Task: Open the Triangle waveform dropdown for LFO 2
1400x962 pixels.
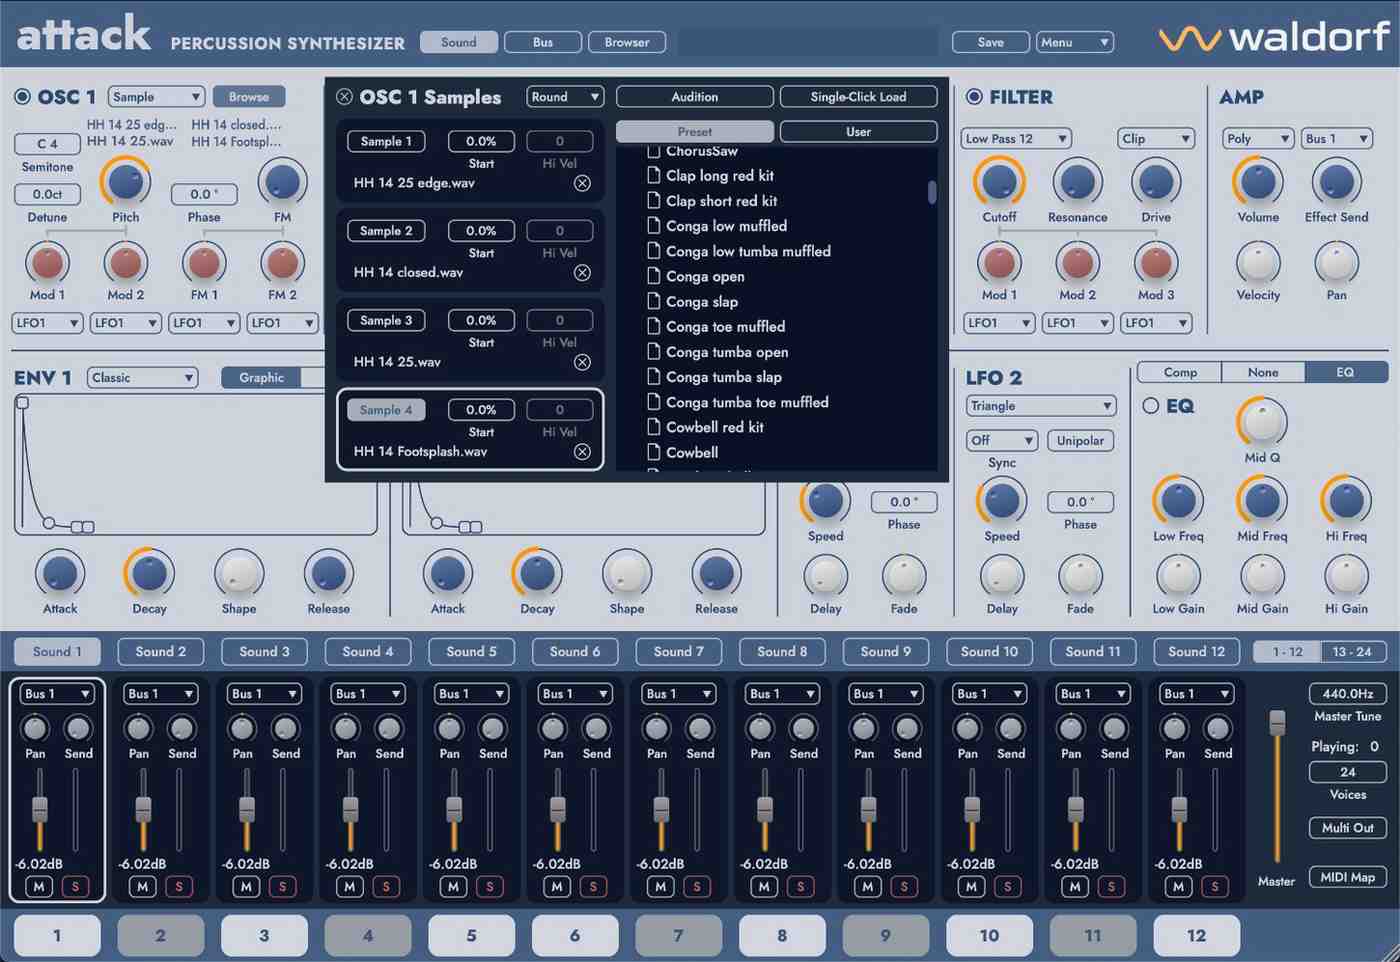Action: [1040, 405]
